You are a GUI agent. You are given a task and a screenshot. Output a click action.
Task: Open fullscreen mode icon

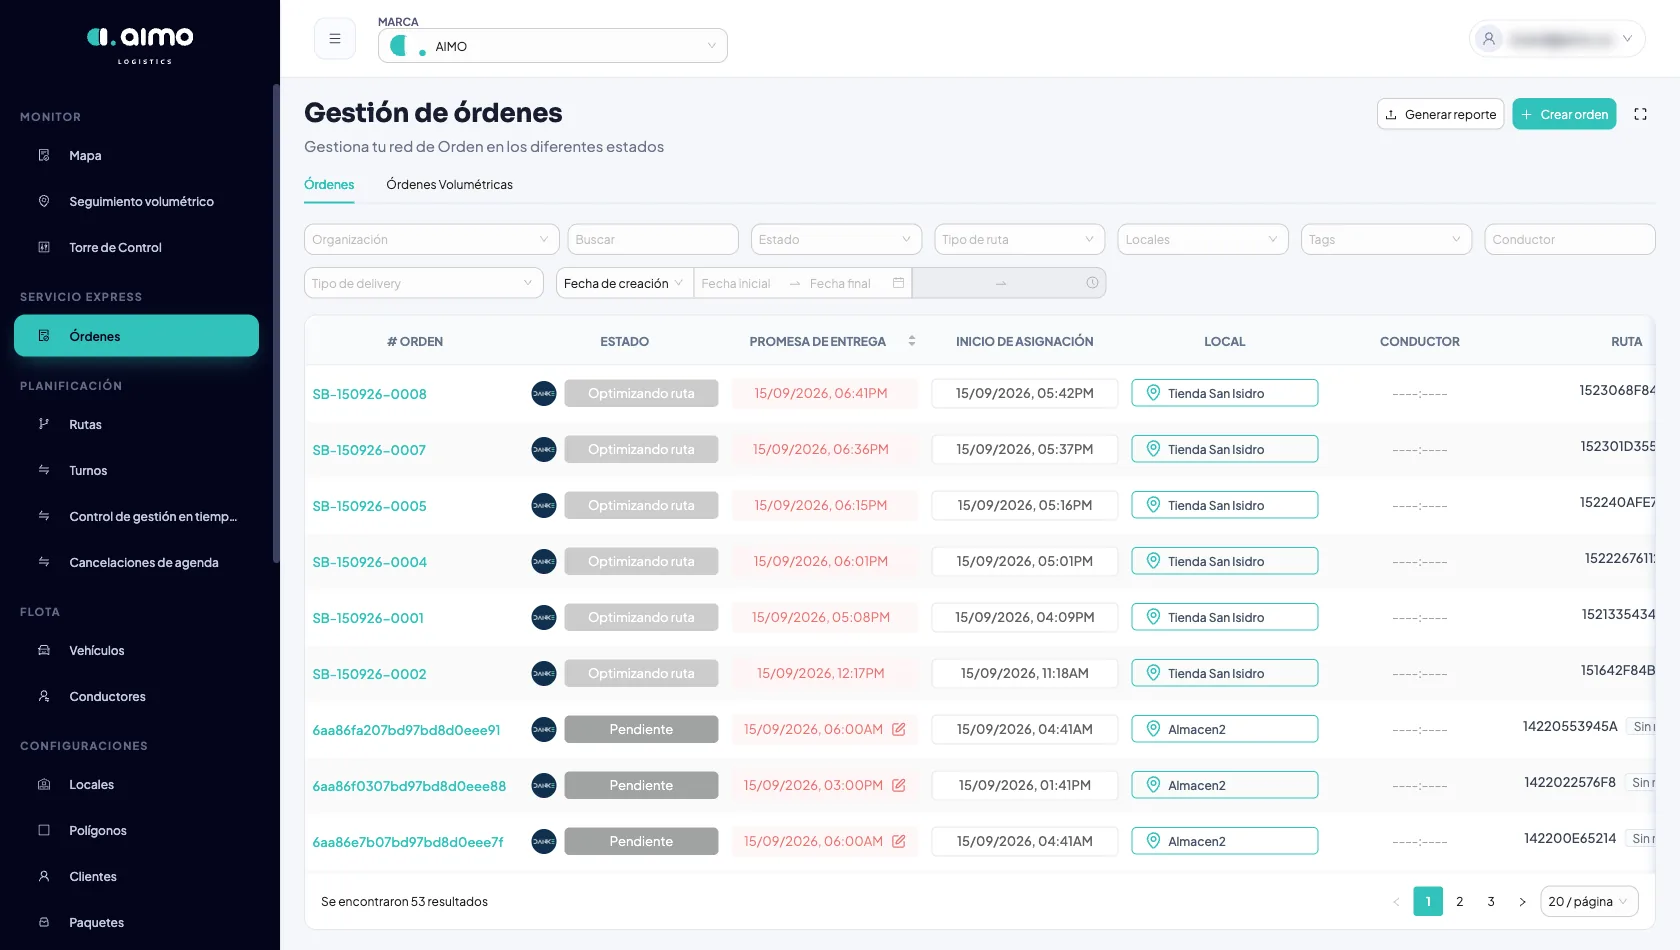click(1640, 114)
